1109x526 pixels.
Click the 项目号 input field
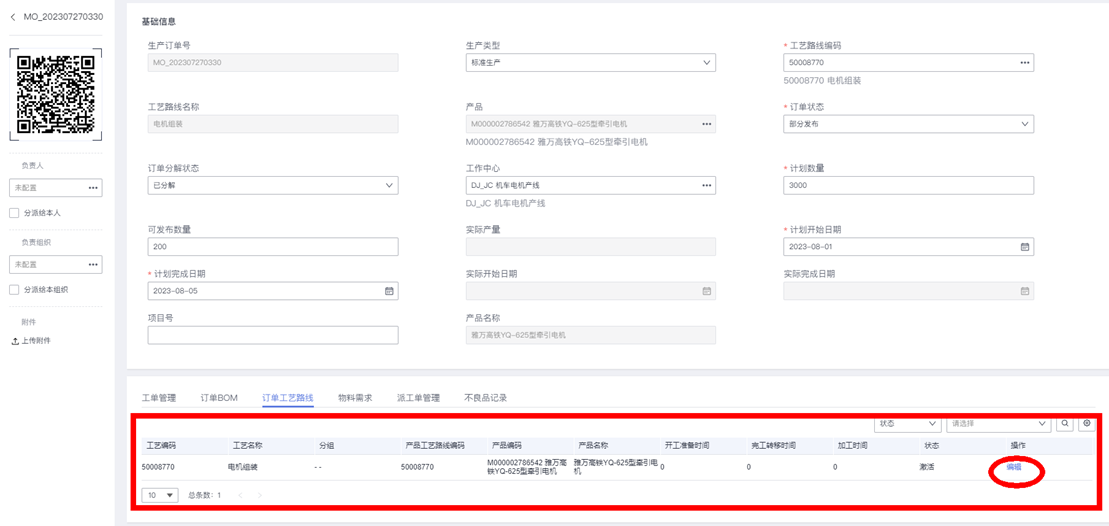pyautogui.click(x=273, y=335)
